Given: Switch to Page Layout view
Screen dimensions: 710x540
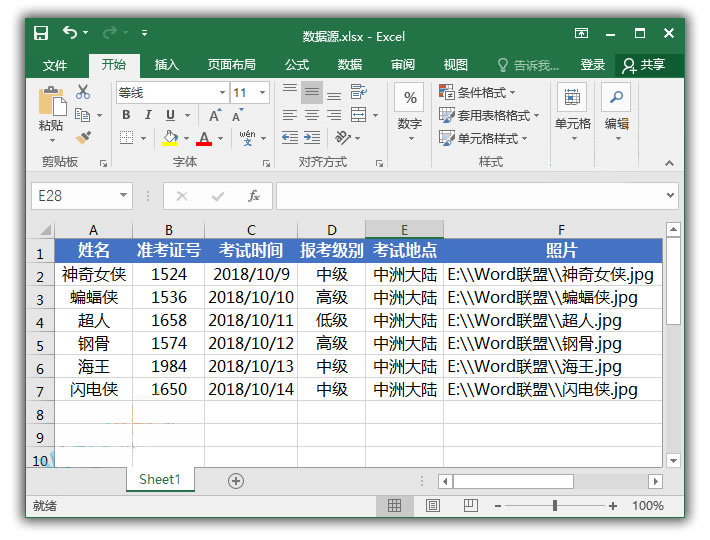Looking at the screenshot, I should click(432, 506).
